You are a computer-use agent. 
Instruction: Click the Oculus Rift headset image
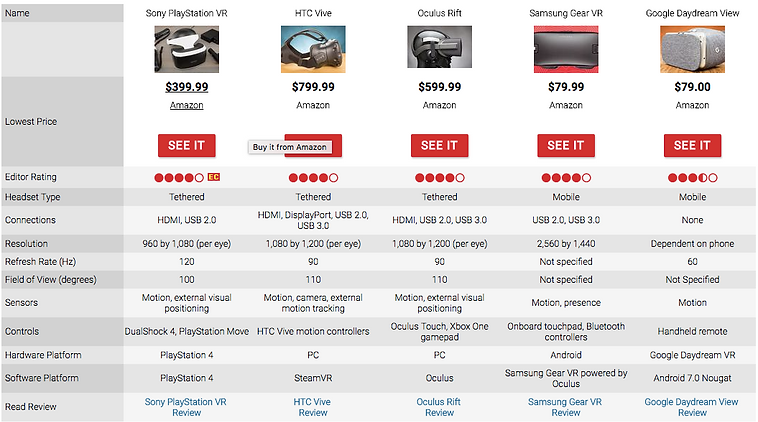click(439, 47)
